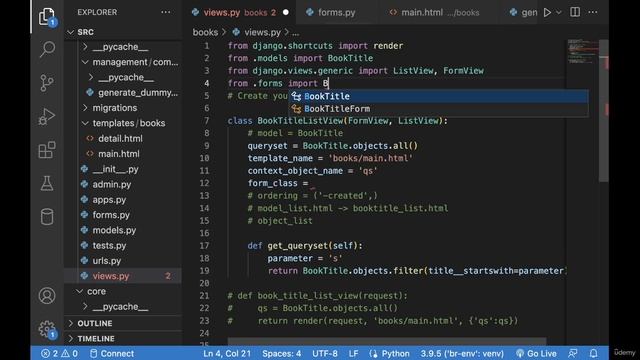The width and height of the screenshot is (640, 360).
Task: Select interpreter 3.9.5 ('br-env': venv)
Action: click(462, 353)
